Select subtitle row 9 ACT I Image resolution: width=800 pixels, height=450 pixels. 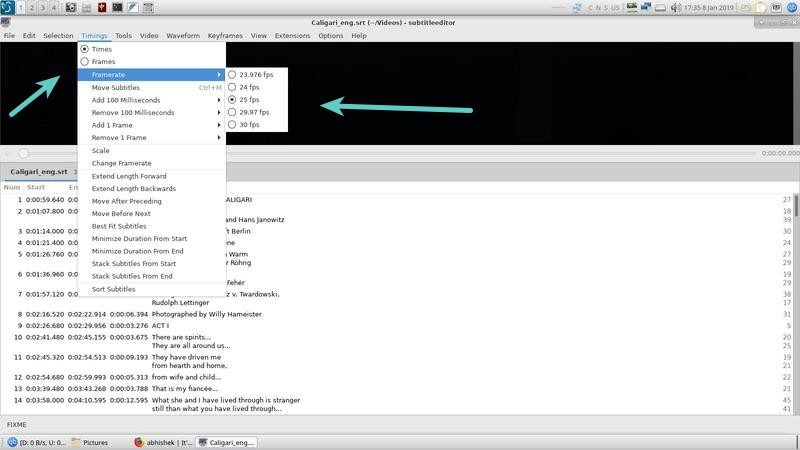tap(398, 326)
